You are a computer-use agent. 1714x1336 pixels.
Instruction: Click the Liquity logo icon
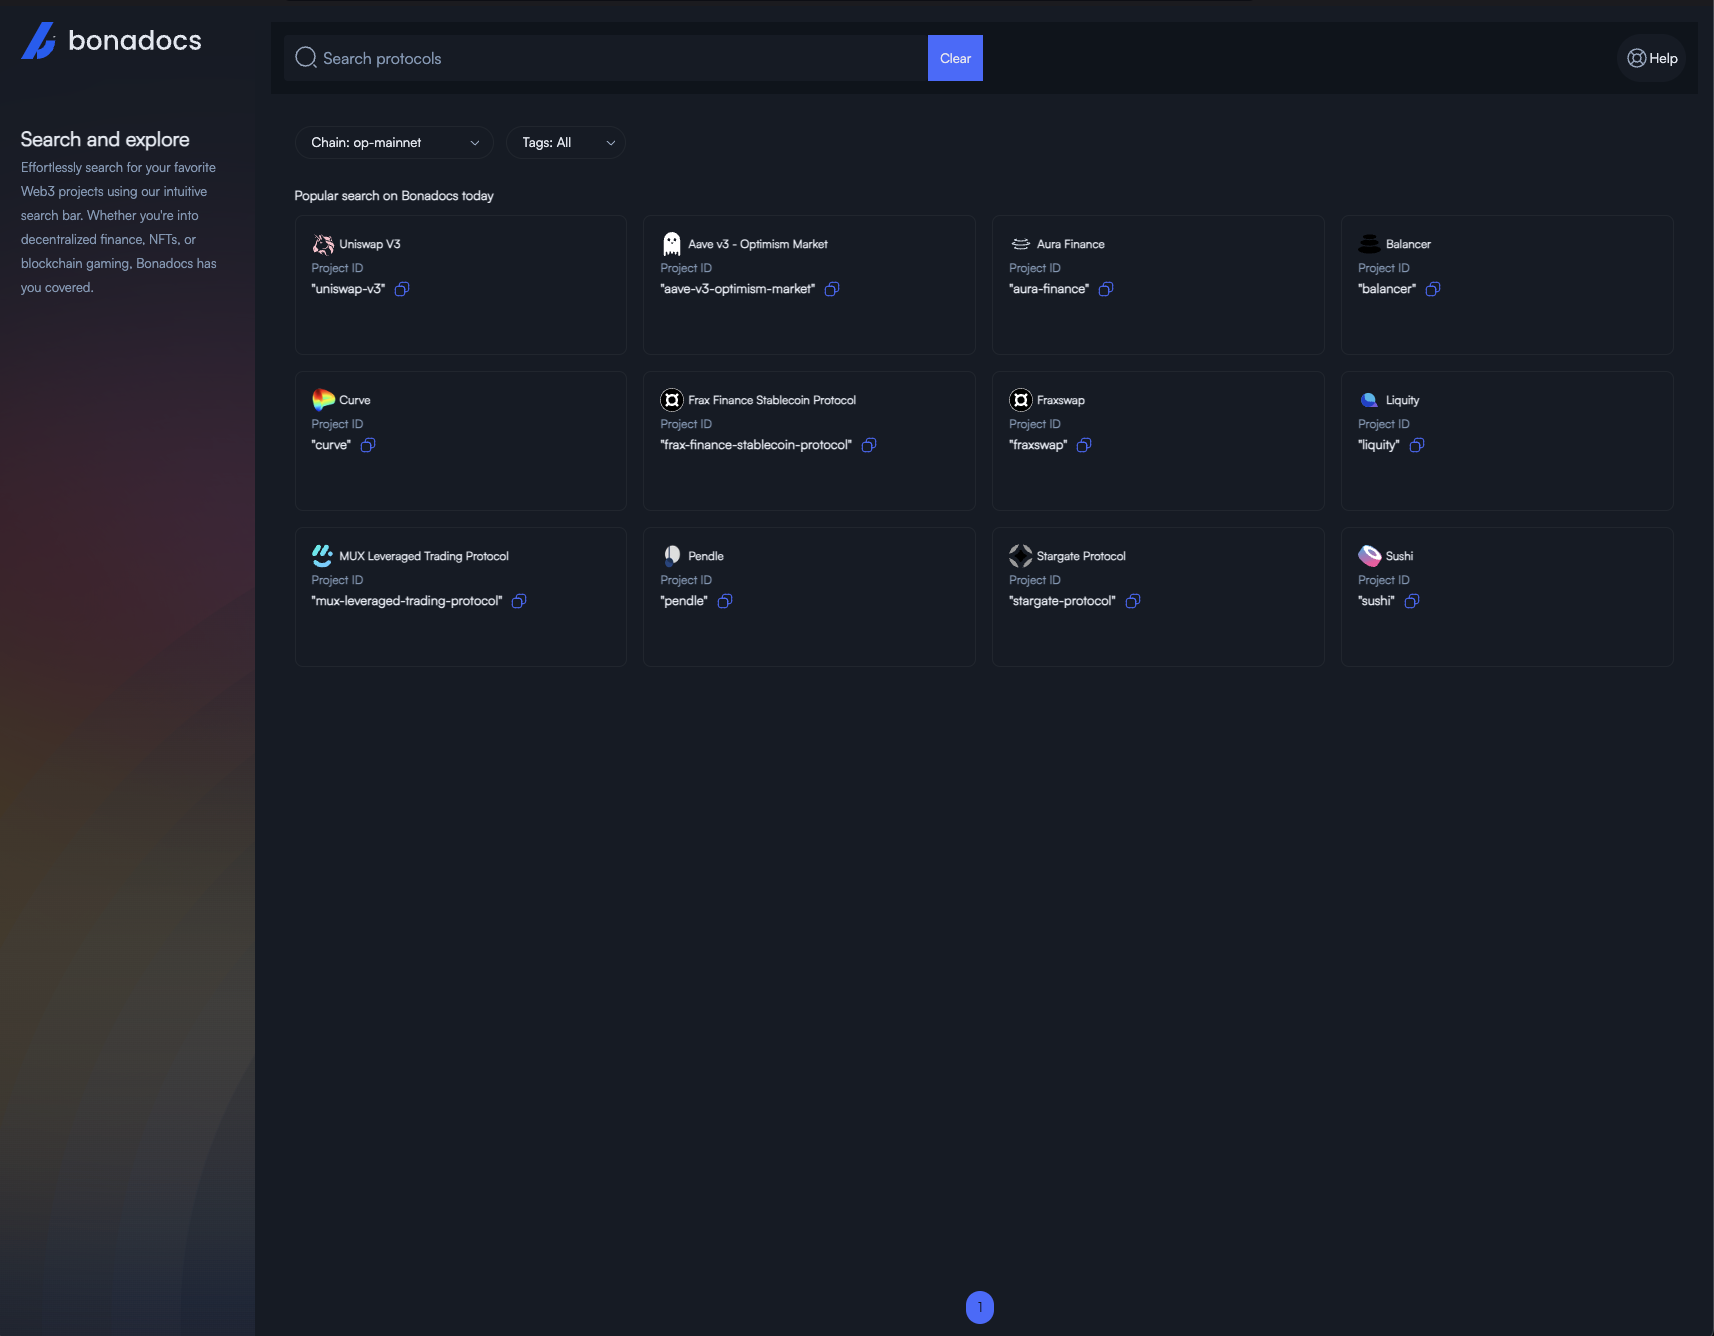(x=1370, y=400)
